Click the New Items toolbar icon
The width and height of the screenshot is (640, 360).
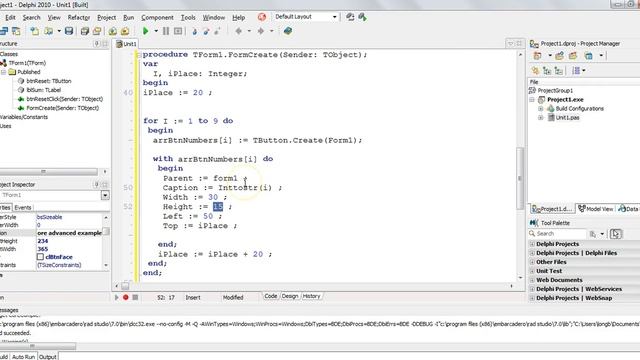[35, 31]
